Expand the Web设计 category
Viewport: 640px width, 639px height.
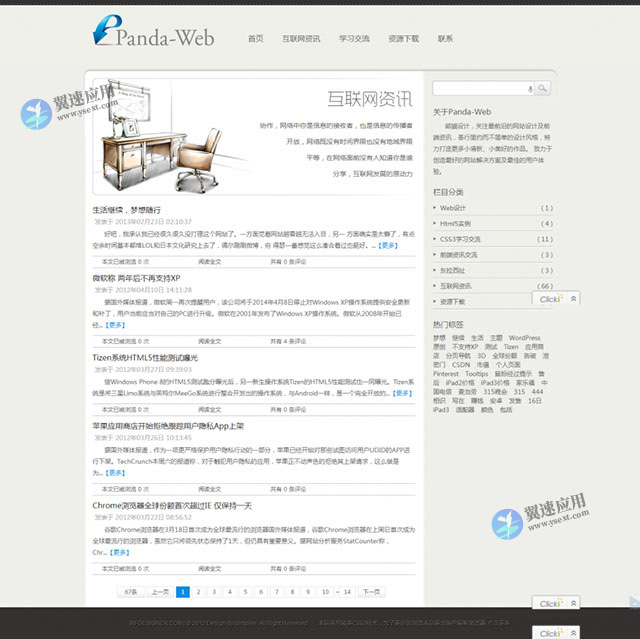(x=453, y=208)
